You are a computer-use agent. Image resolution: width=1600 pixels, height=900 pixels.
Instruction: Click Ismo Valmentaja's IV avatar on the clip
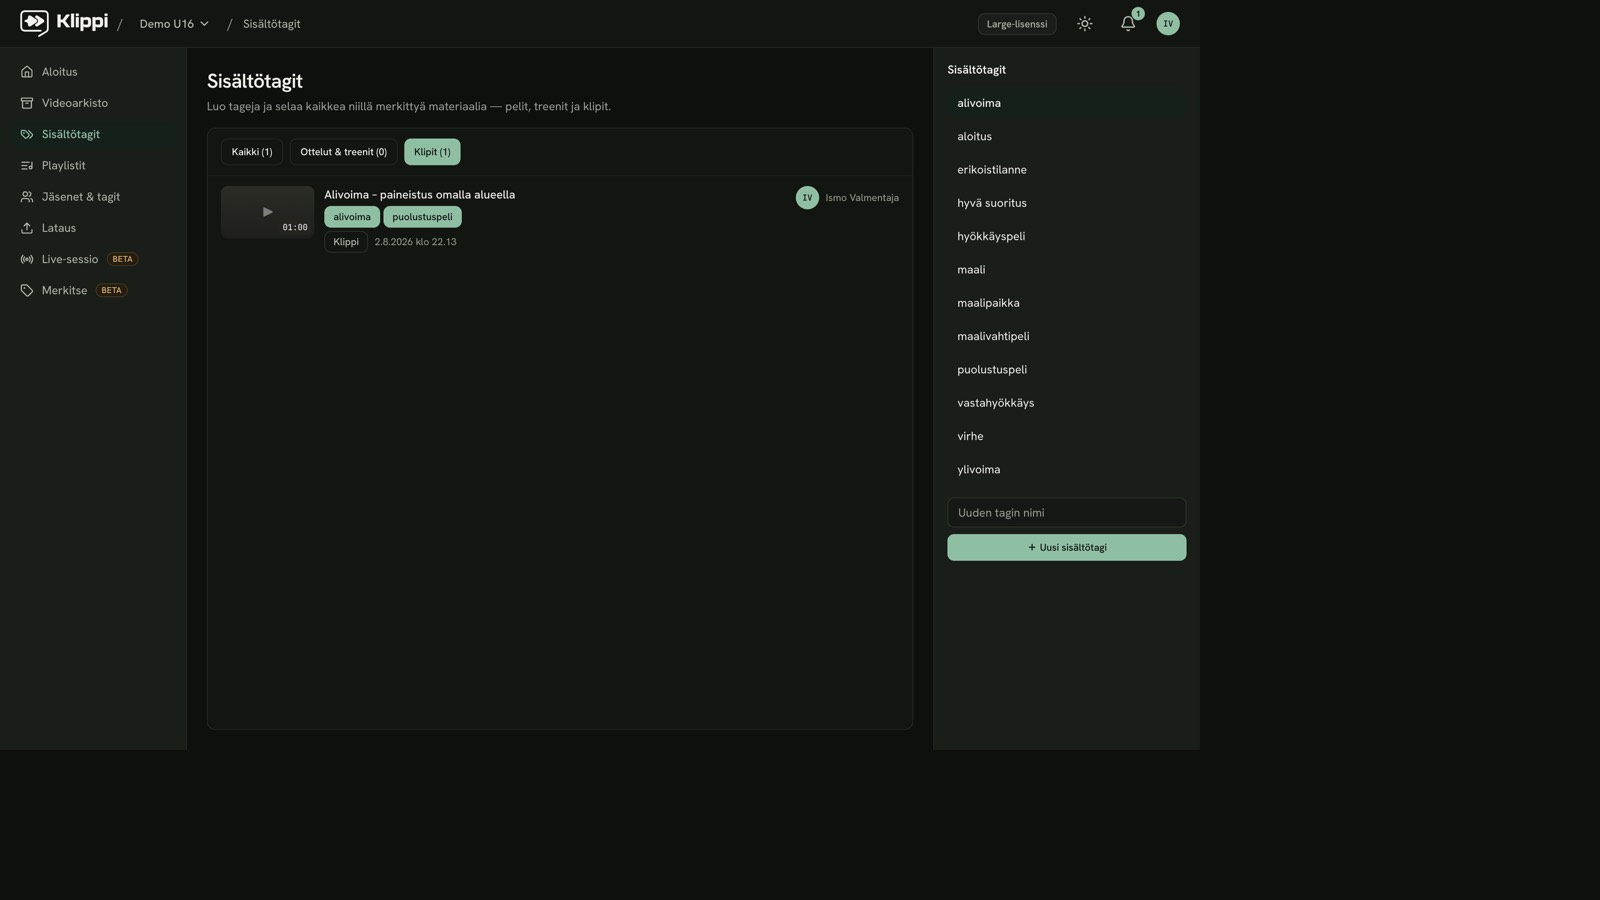tap(807, 198)
